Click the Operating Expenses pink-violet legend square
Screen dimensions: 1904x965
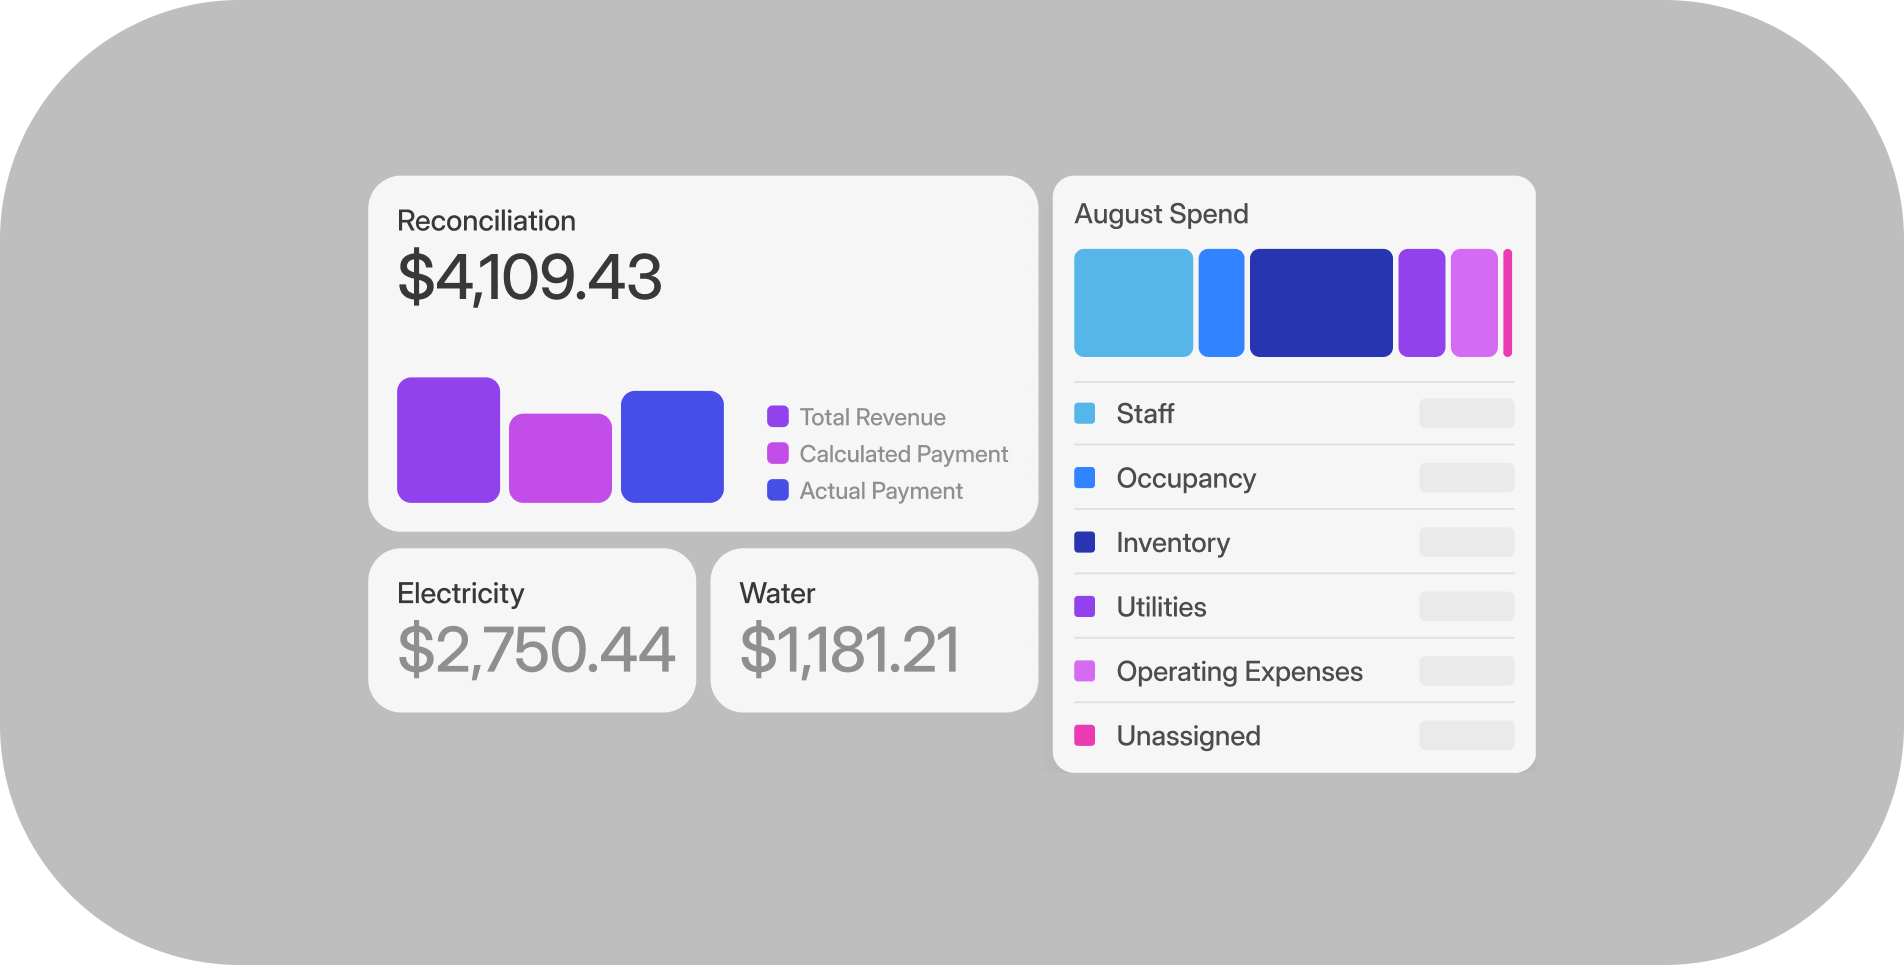click(1084, 671)
